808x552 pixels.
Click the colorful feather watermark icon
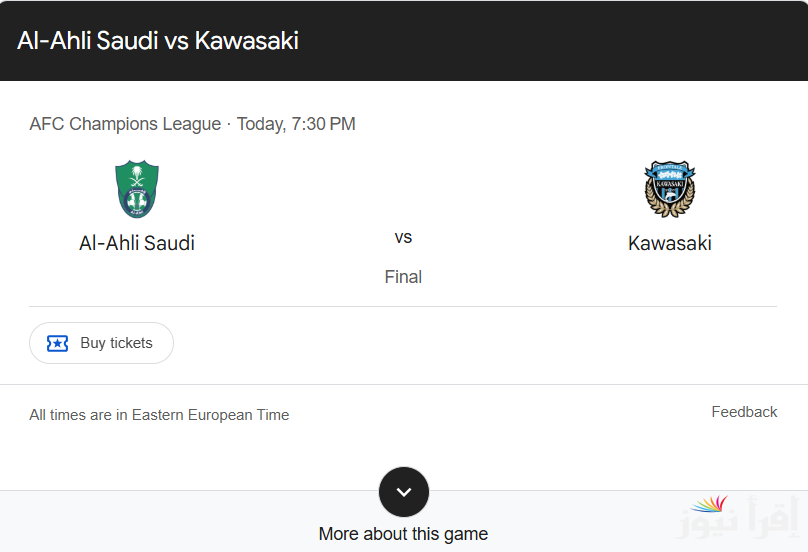[x=710, y=504]
